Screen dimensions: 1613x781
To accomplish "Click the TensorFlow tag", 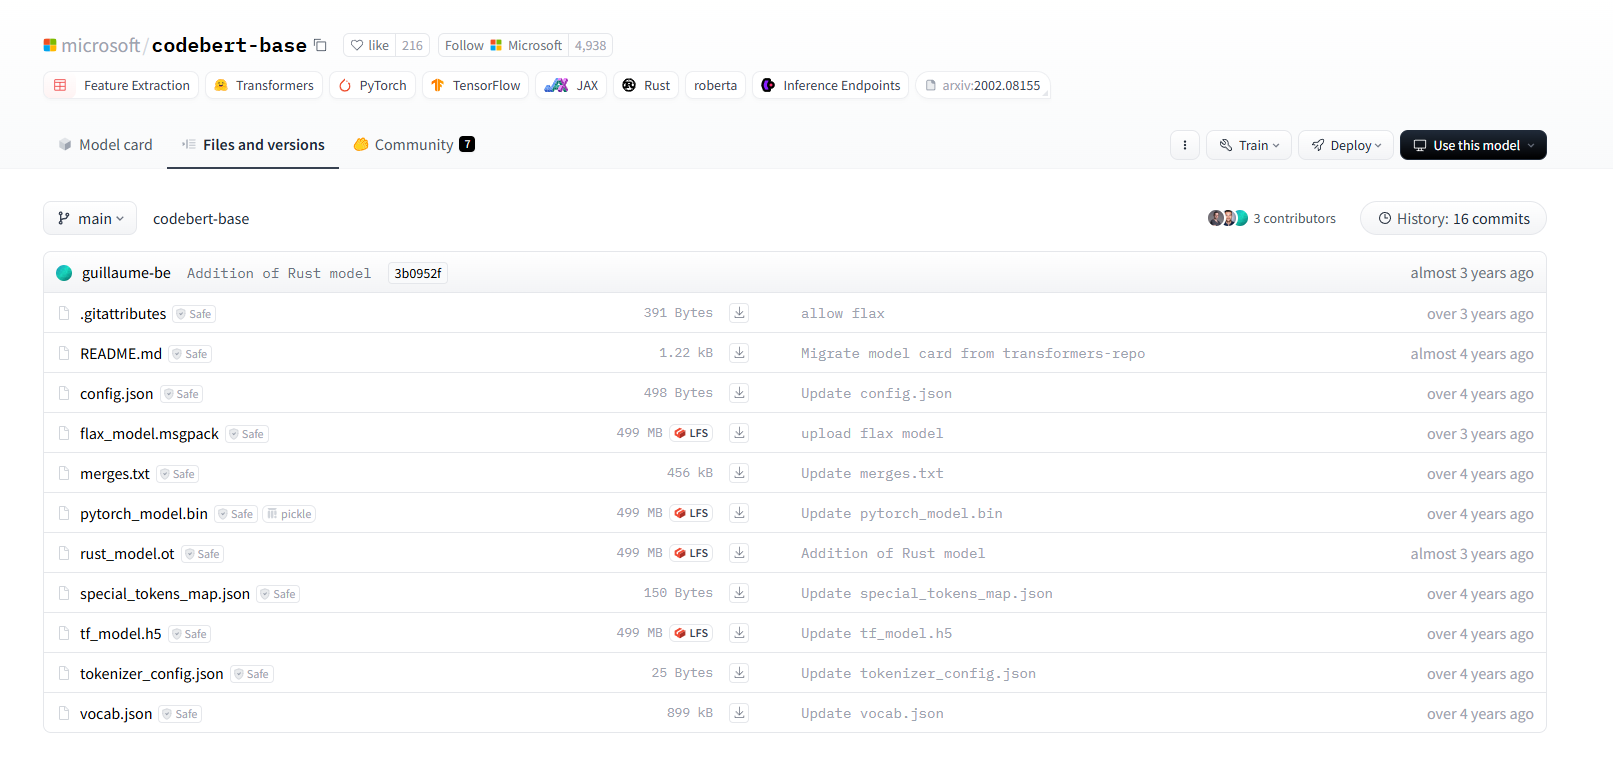I will 475,85.
